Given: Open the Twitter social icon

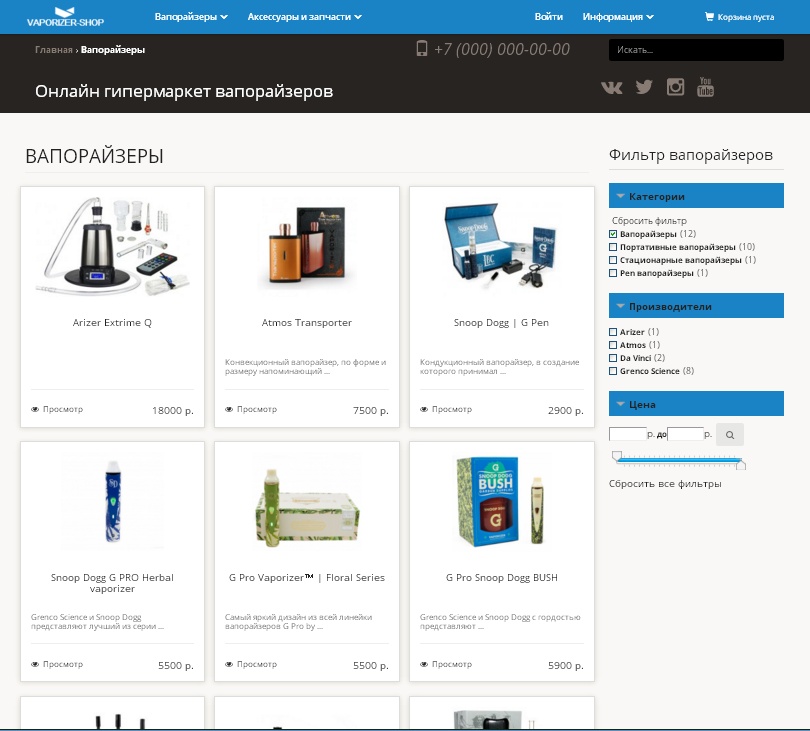Looking at the screenshot, I should [x=644, y=87].
